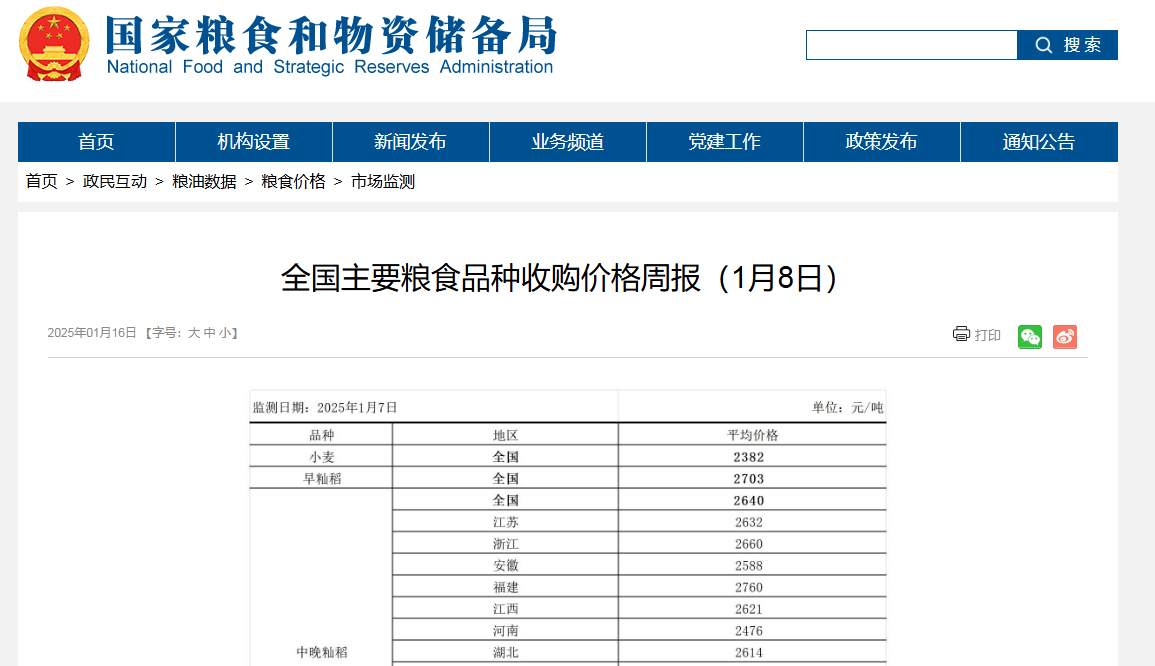Open the 新闻发布 navigation menu item
Viewport: 1155px width, 666px height.
click(409, 141)
